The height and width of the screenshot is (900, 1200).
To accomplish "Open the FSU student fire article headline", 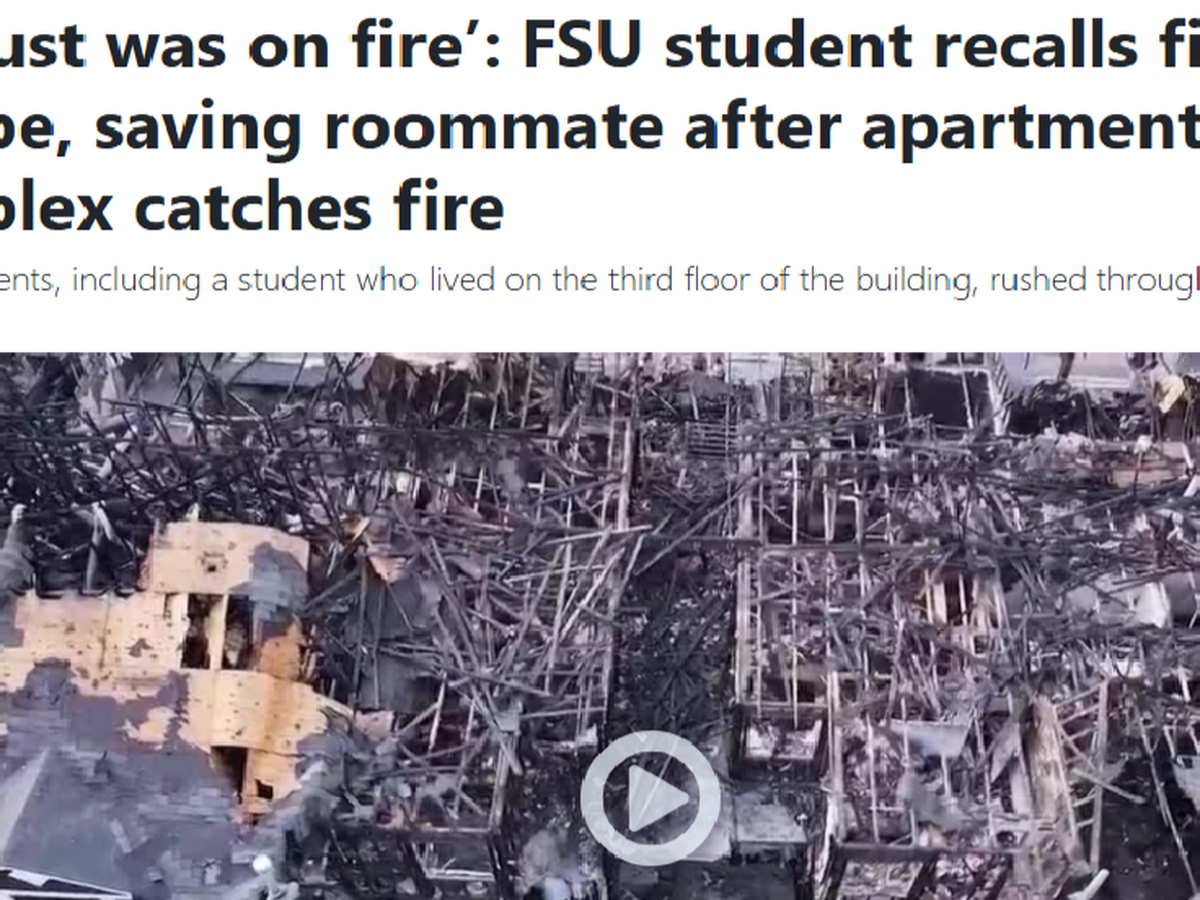I will (600, 125).
